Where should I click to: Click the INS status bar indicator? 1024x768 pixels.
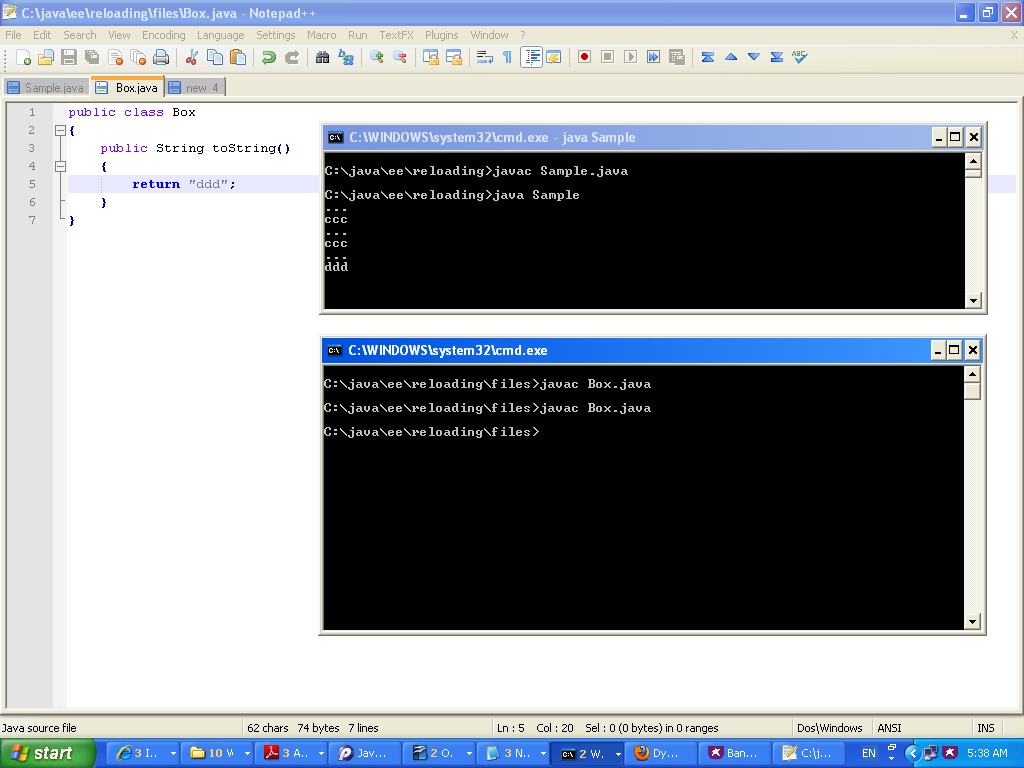986,728
